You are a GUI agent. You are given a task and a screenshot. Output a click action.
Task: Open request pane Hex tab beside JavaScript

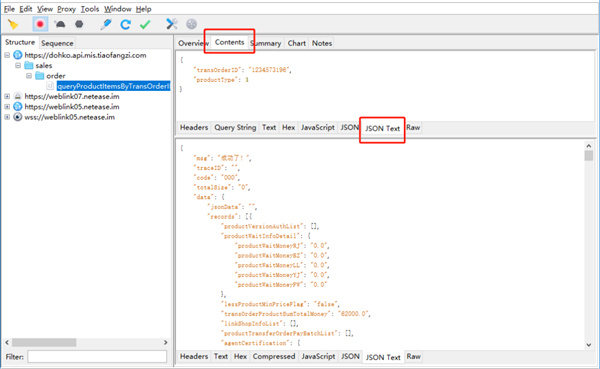[x=289, y=127]
